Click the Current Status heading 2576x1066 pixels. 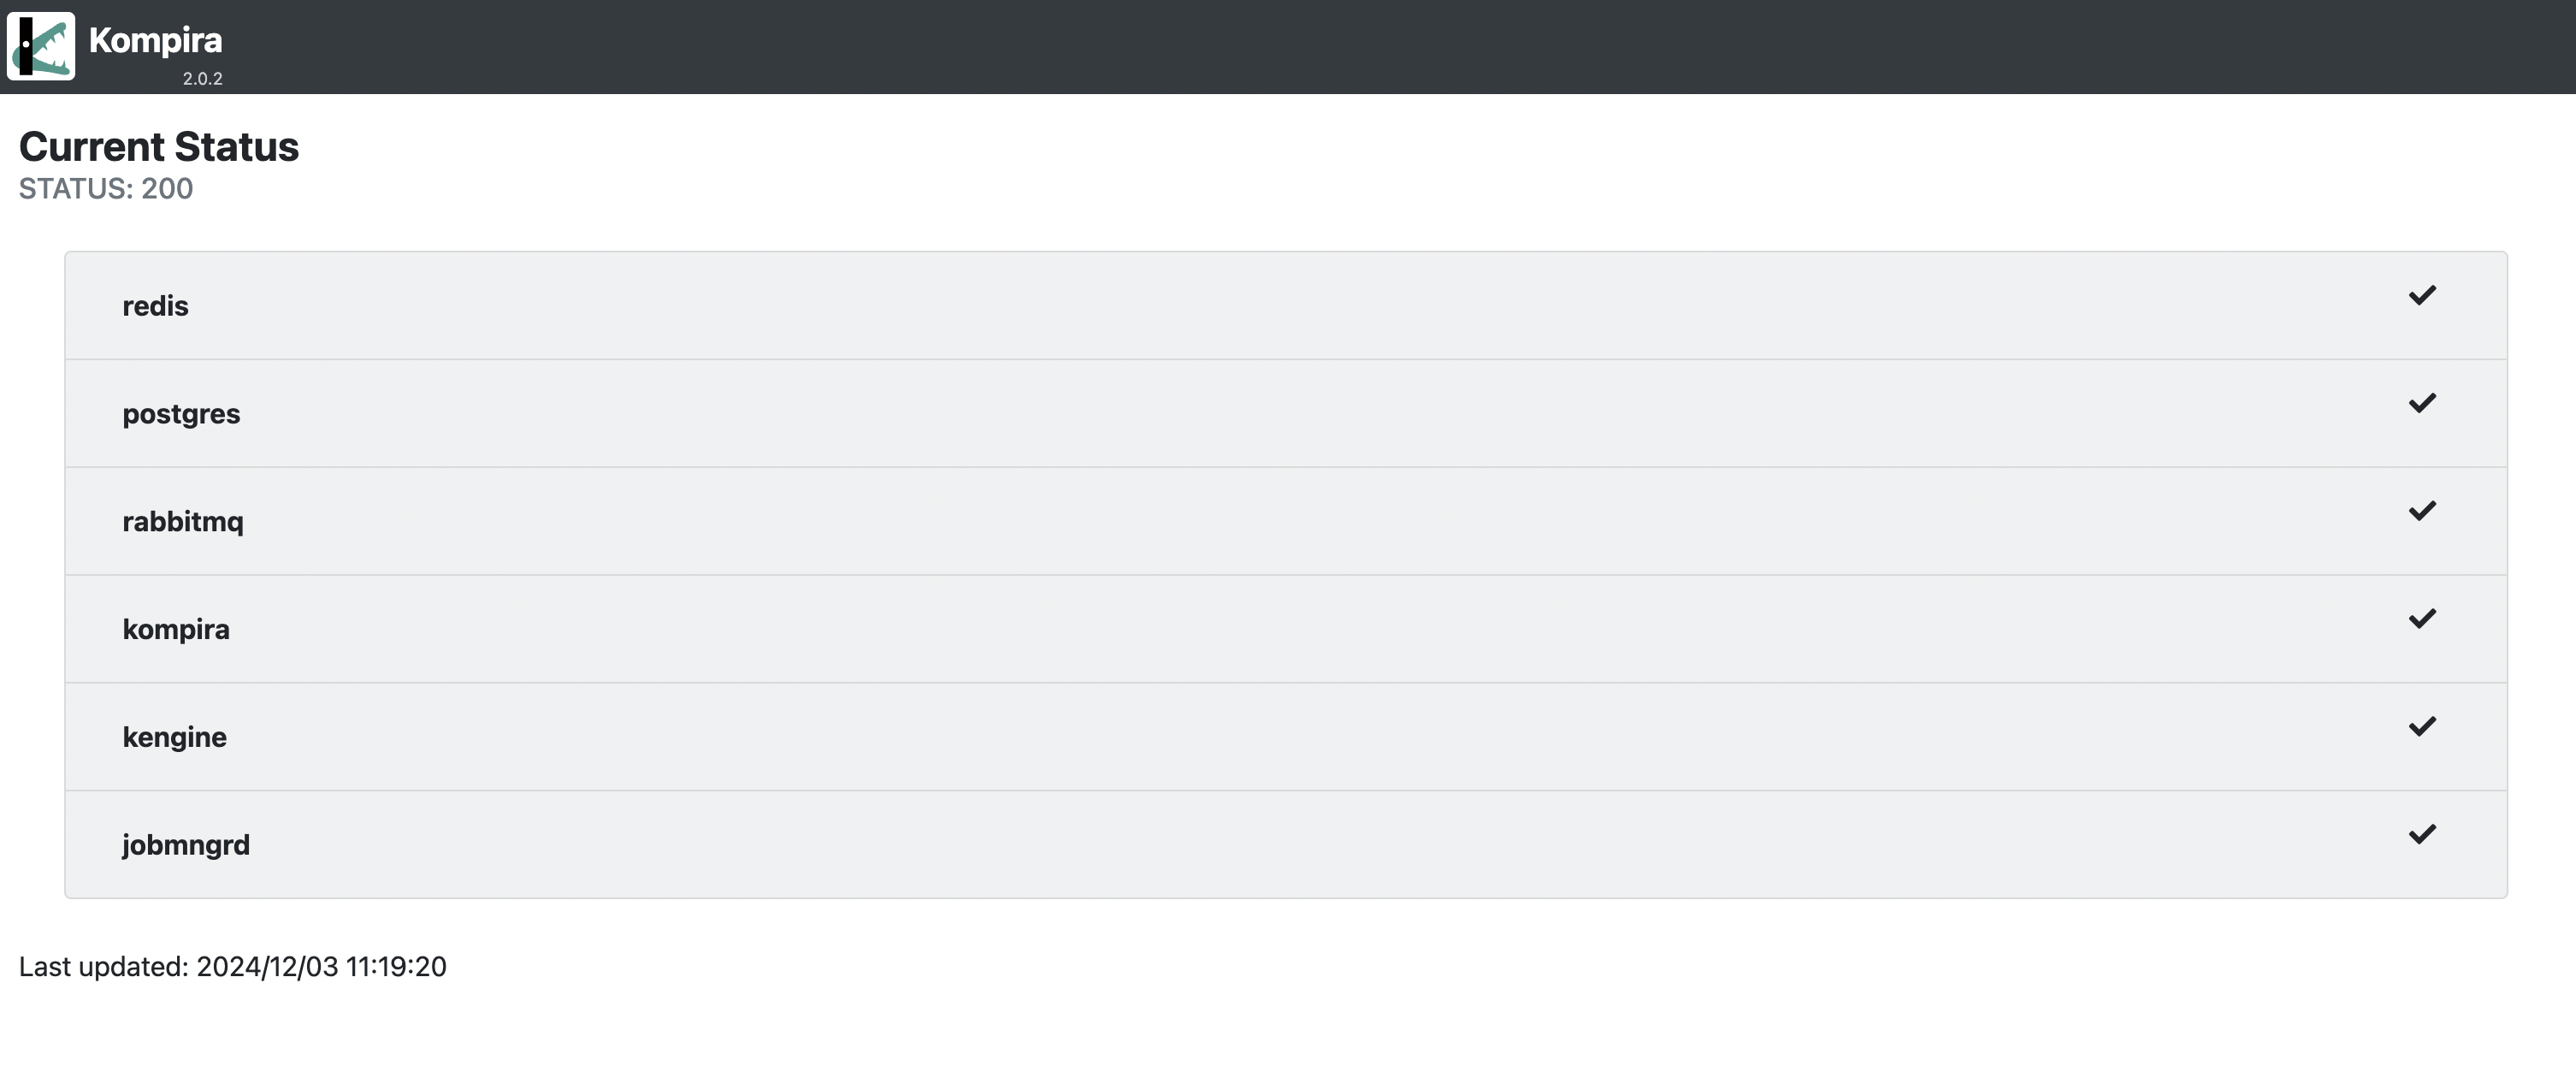159,147
